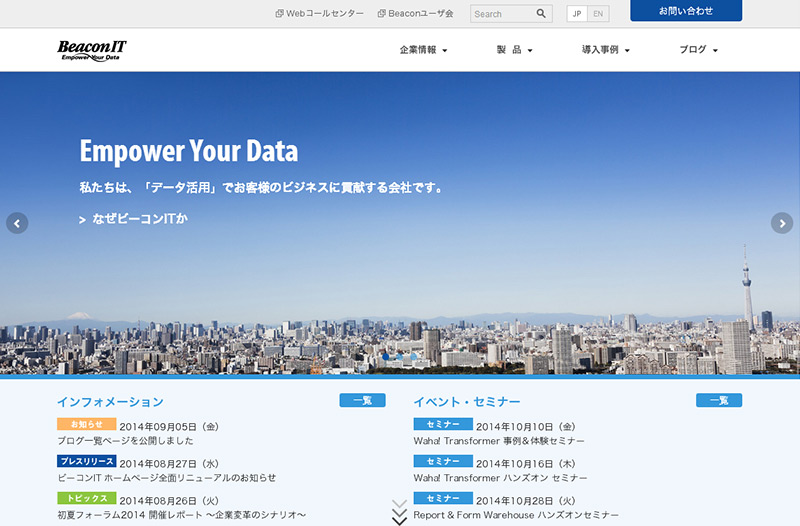The height and width of the screenshot is (526, 800).
Task: Go to next hero slide arrow
Action: point(782,223)
